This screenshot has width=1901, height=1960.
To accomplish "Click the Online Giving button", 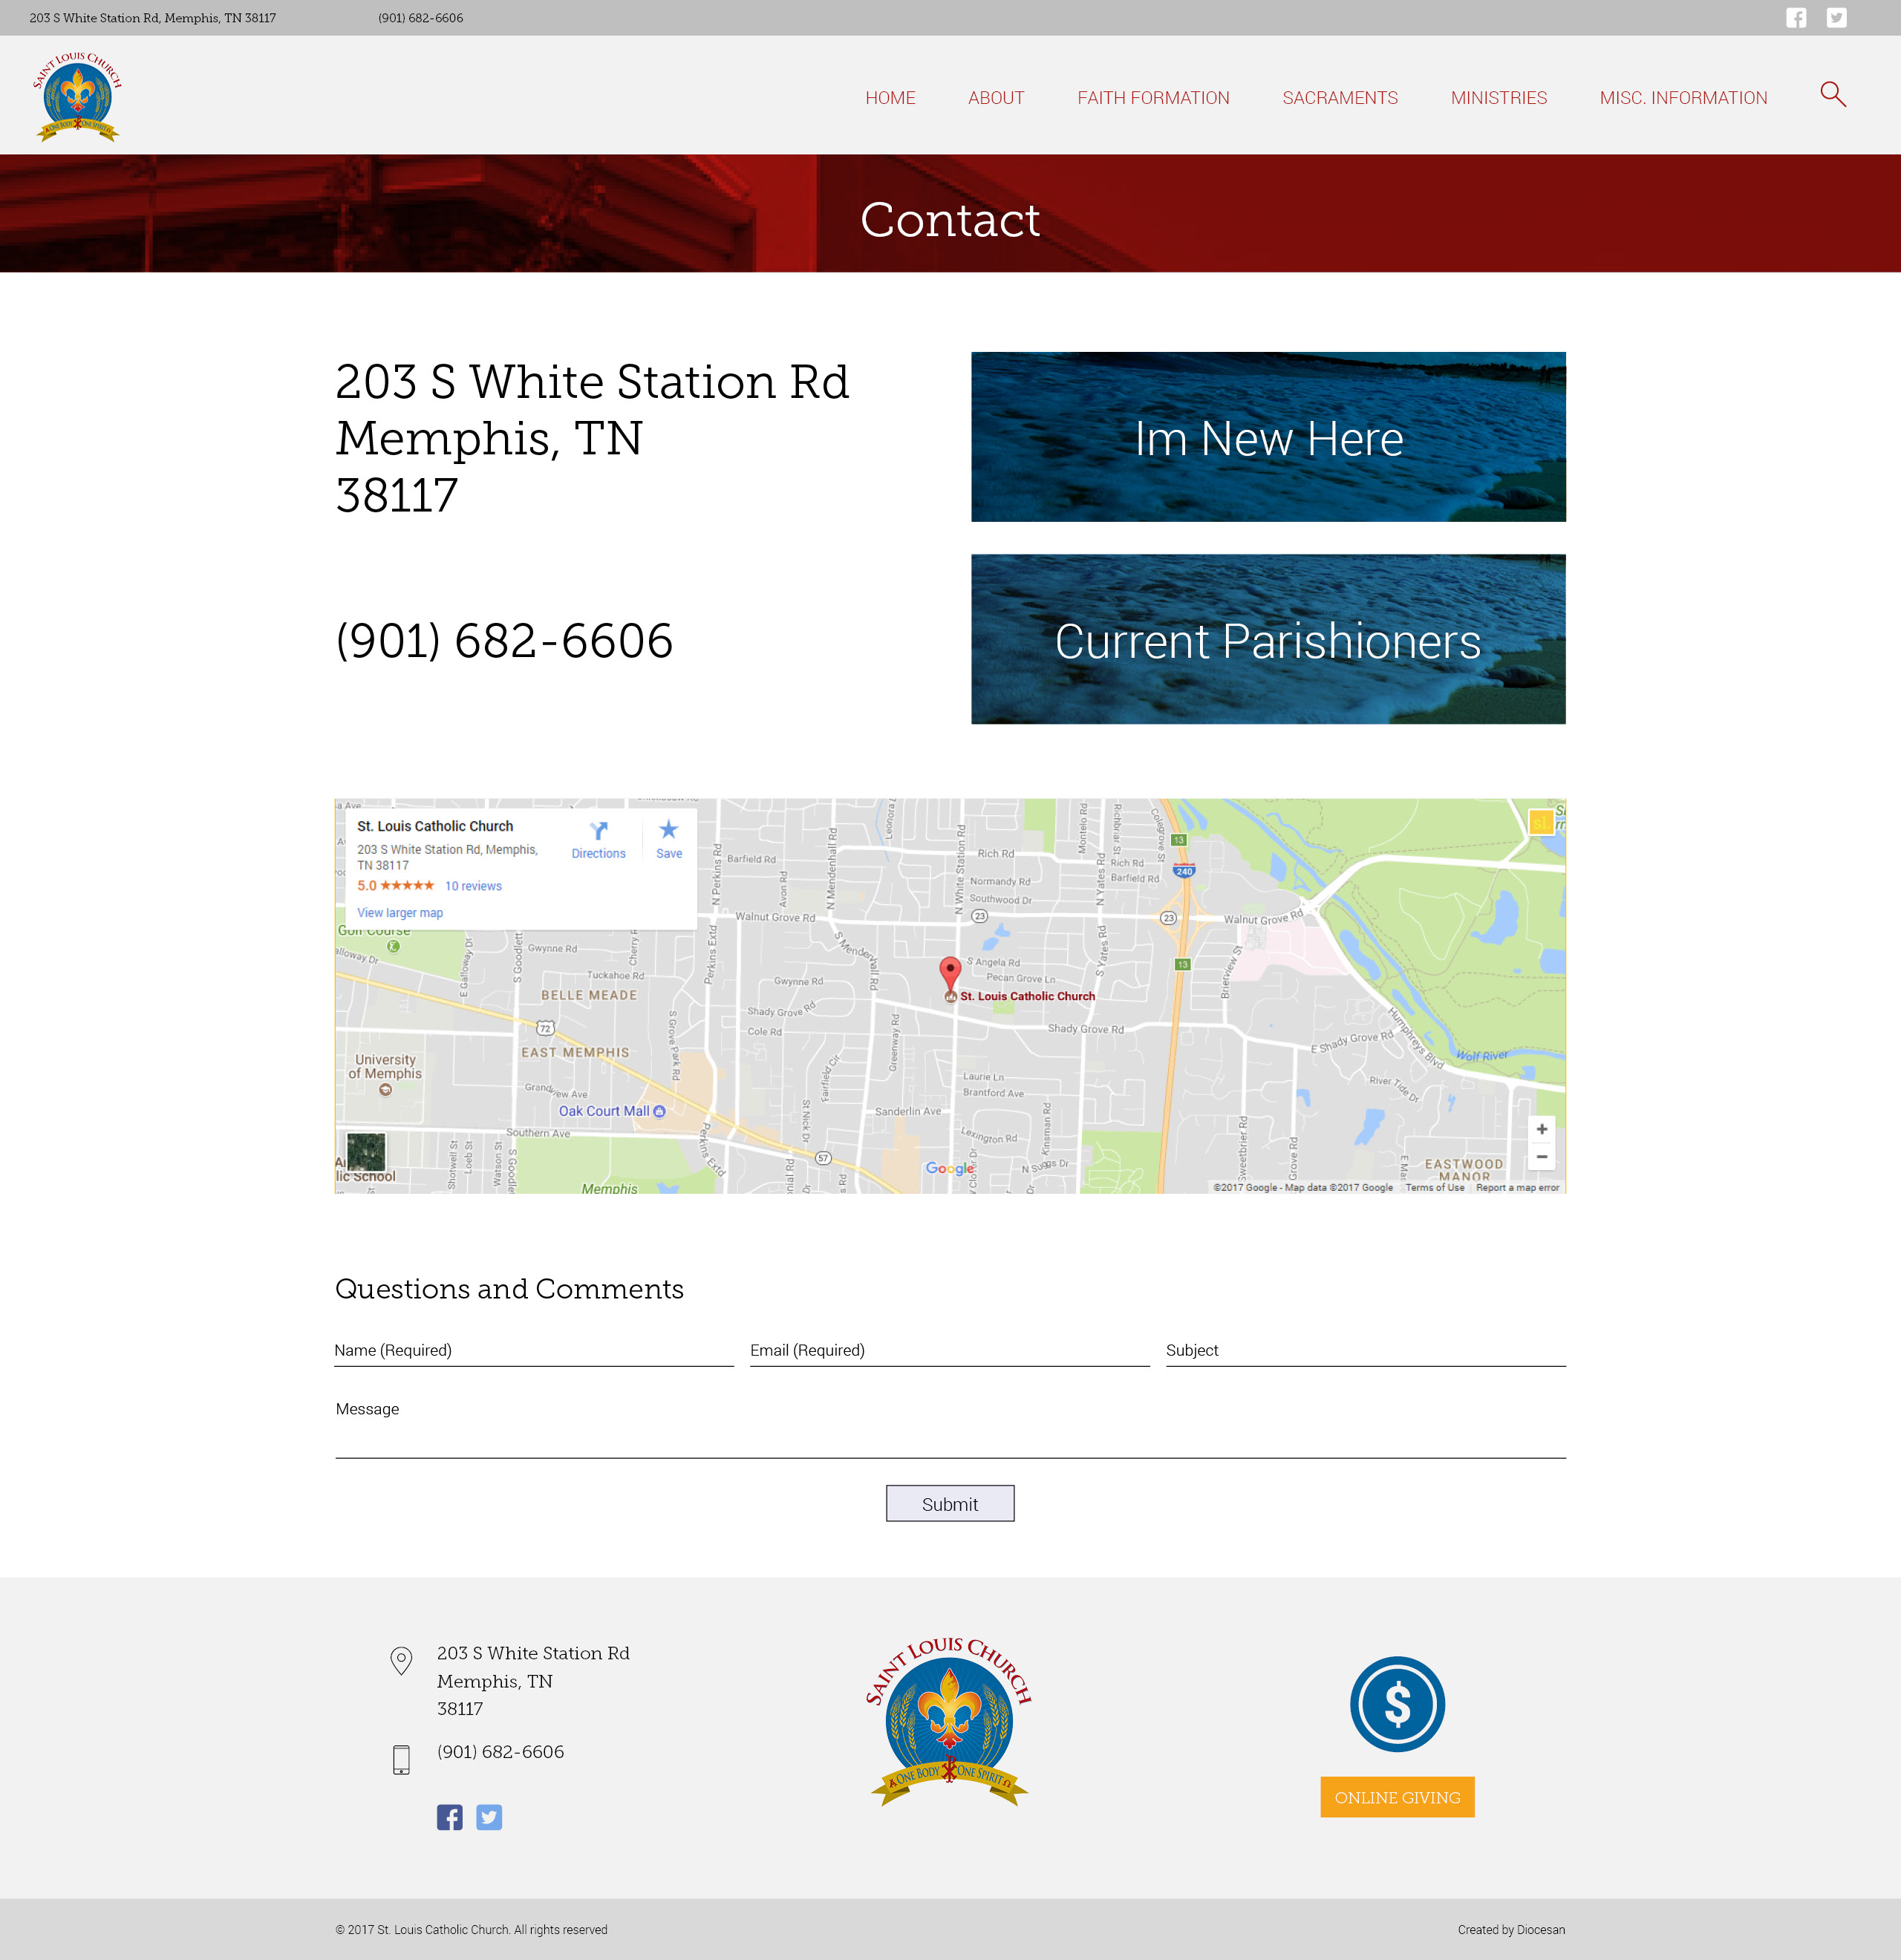I will click(1396, 1797).
